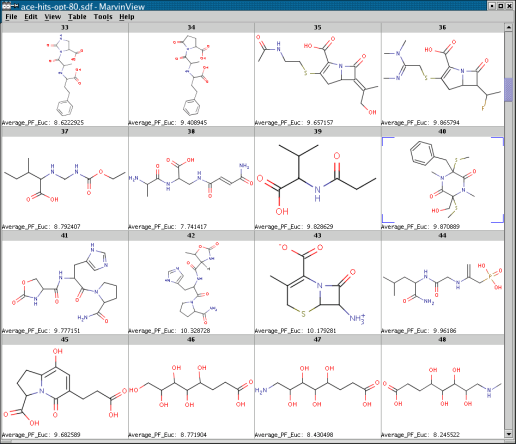Click the scroll down arrow of the vertical scrollbar

click(x=508, y=434)
